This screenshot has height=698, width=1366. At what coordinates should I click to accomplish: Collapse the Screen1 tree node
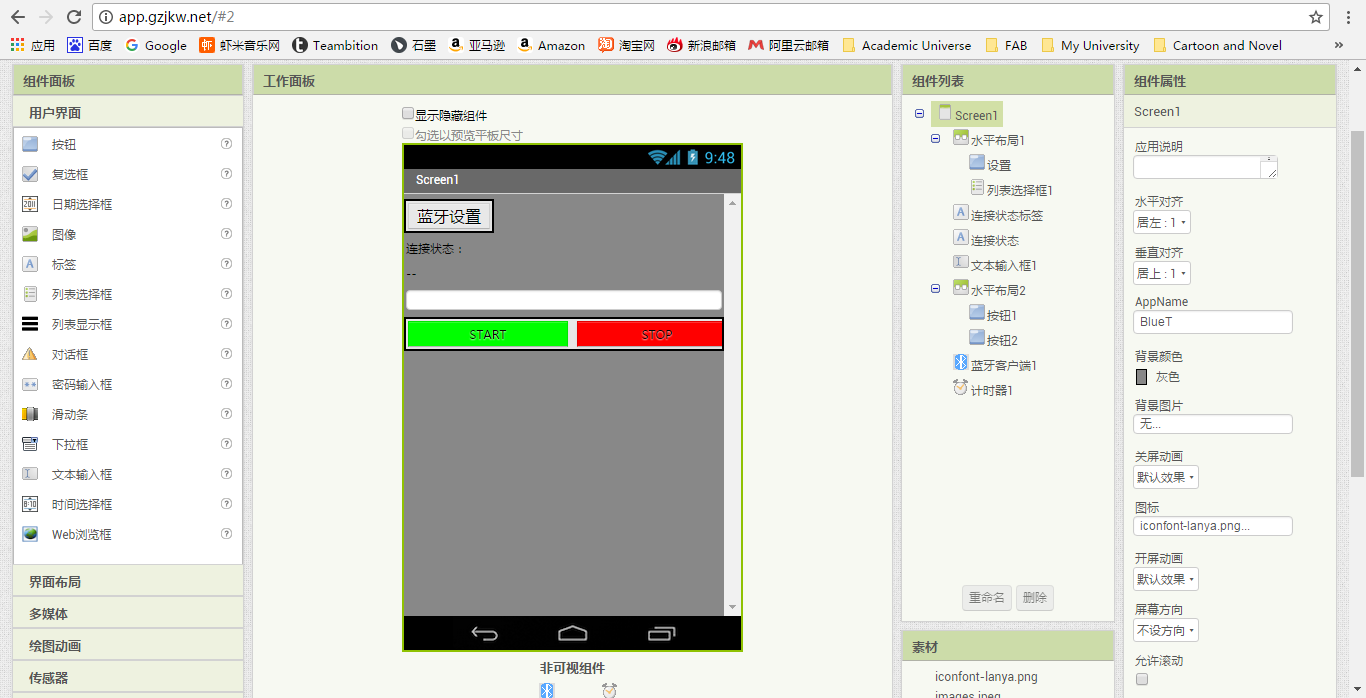919,114
